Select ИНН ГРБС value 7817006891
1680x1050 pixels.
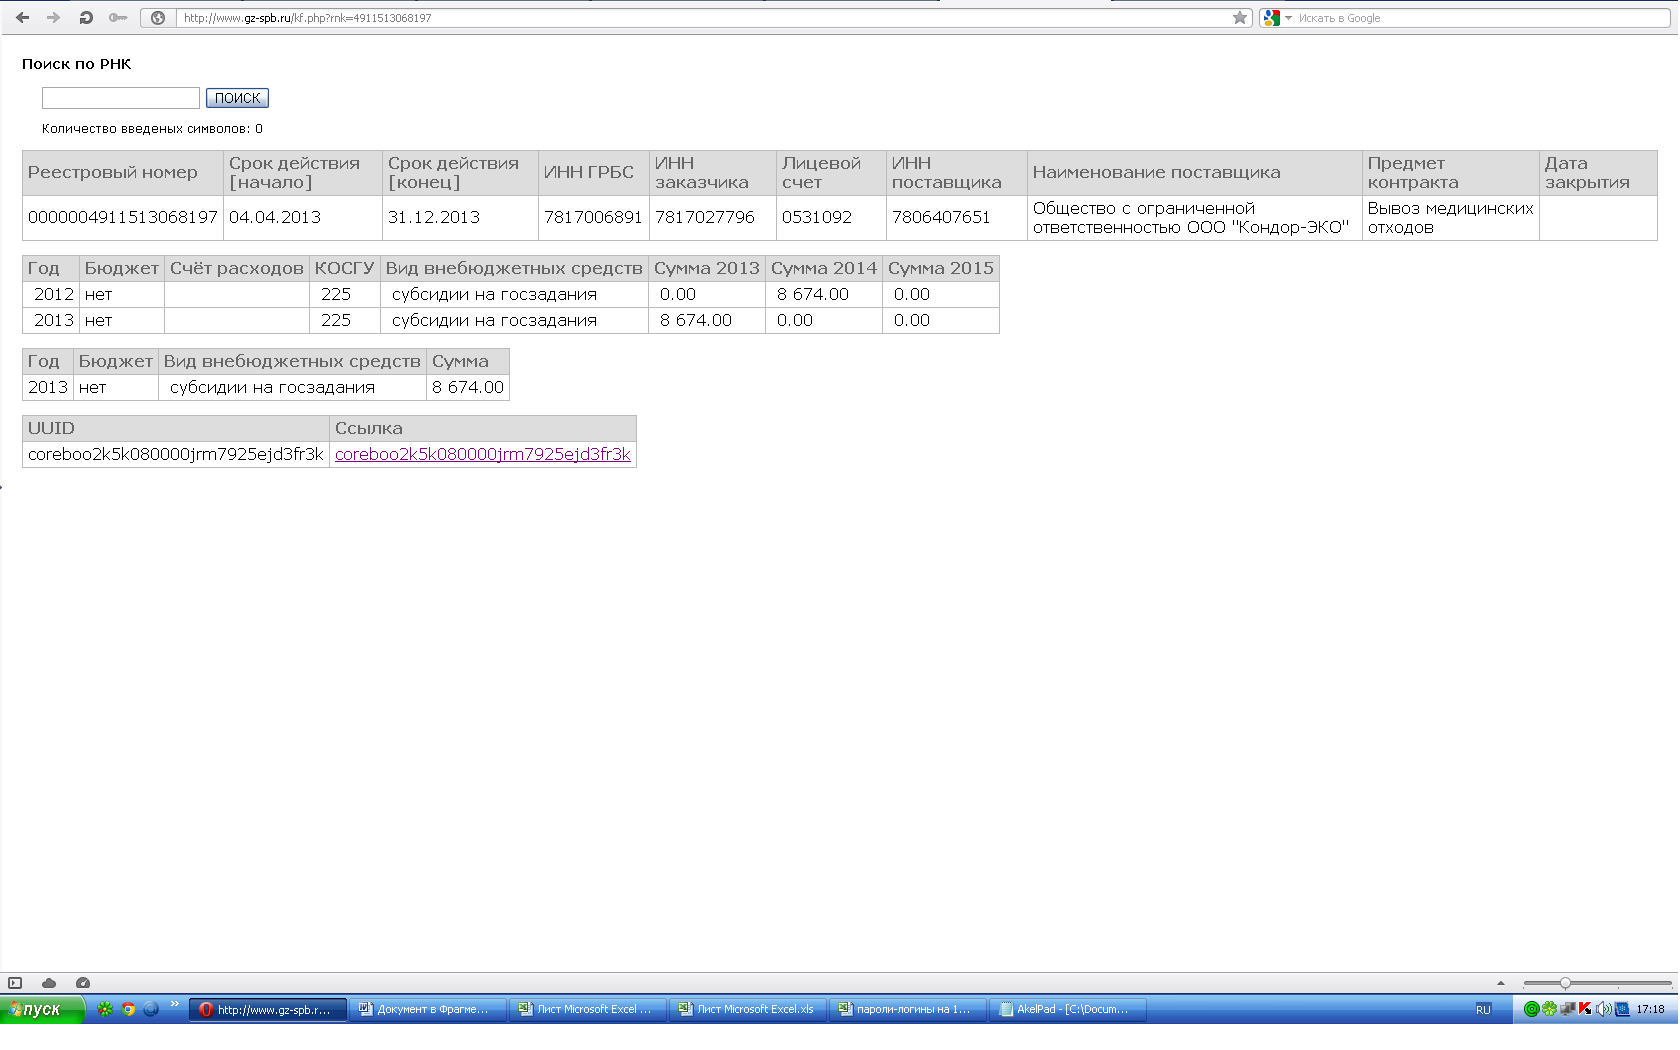594,218
